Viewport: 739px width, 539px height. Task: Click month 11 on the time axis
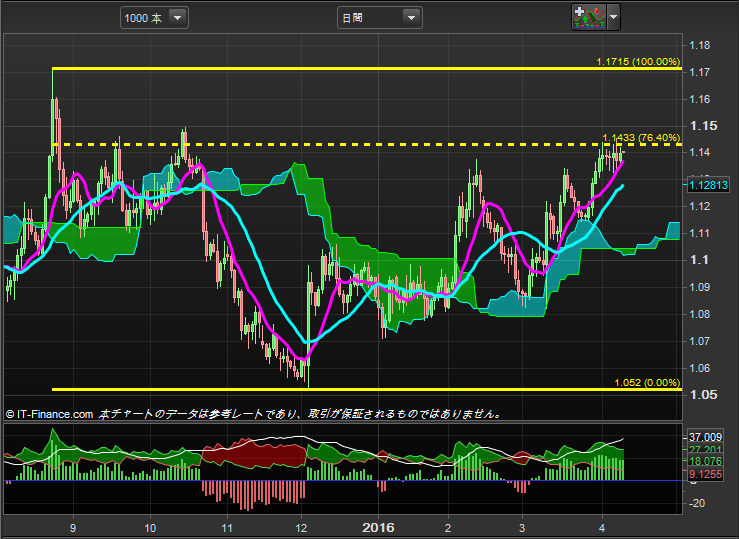coord(227,528)
